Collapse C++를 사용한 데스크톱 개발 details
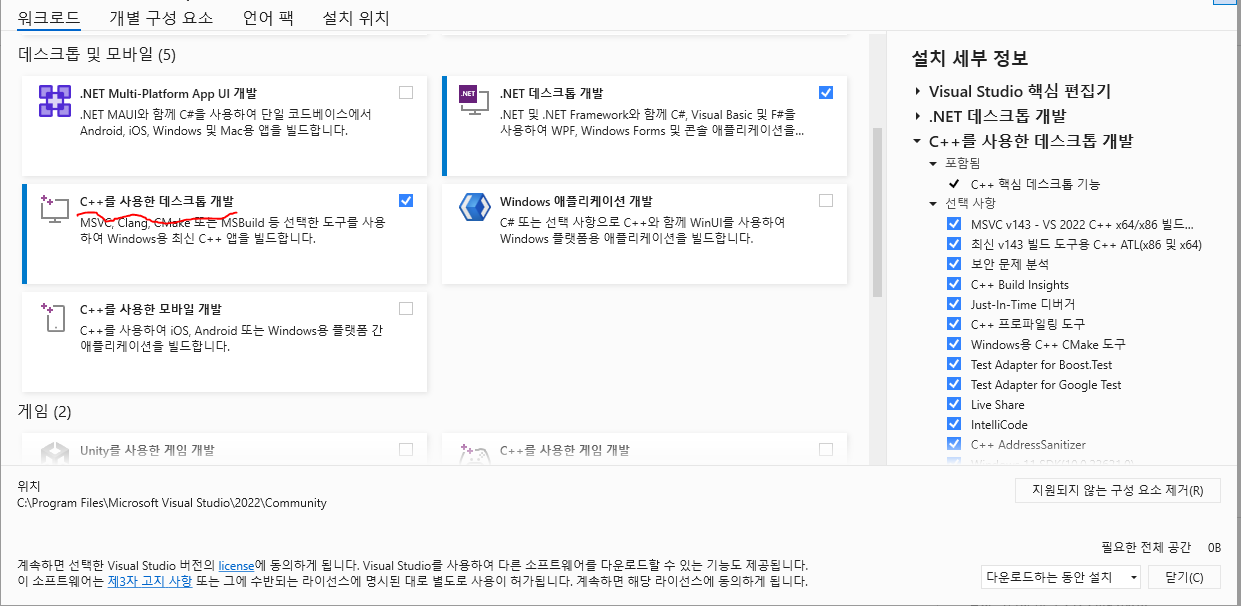The image size is (1241, 606). [x=917, y=141]
